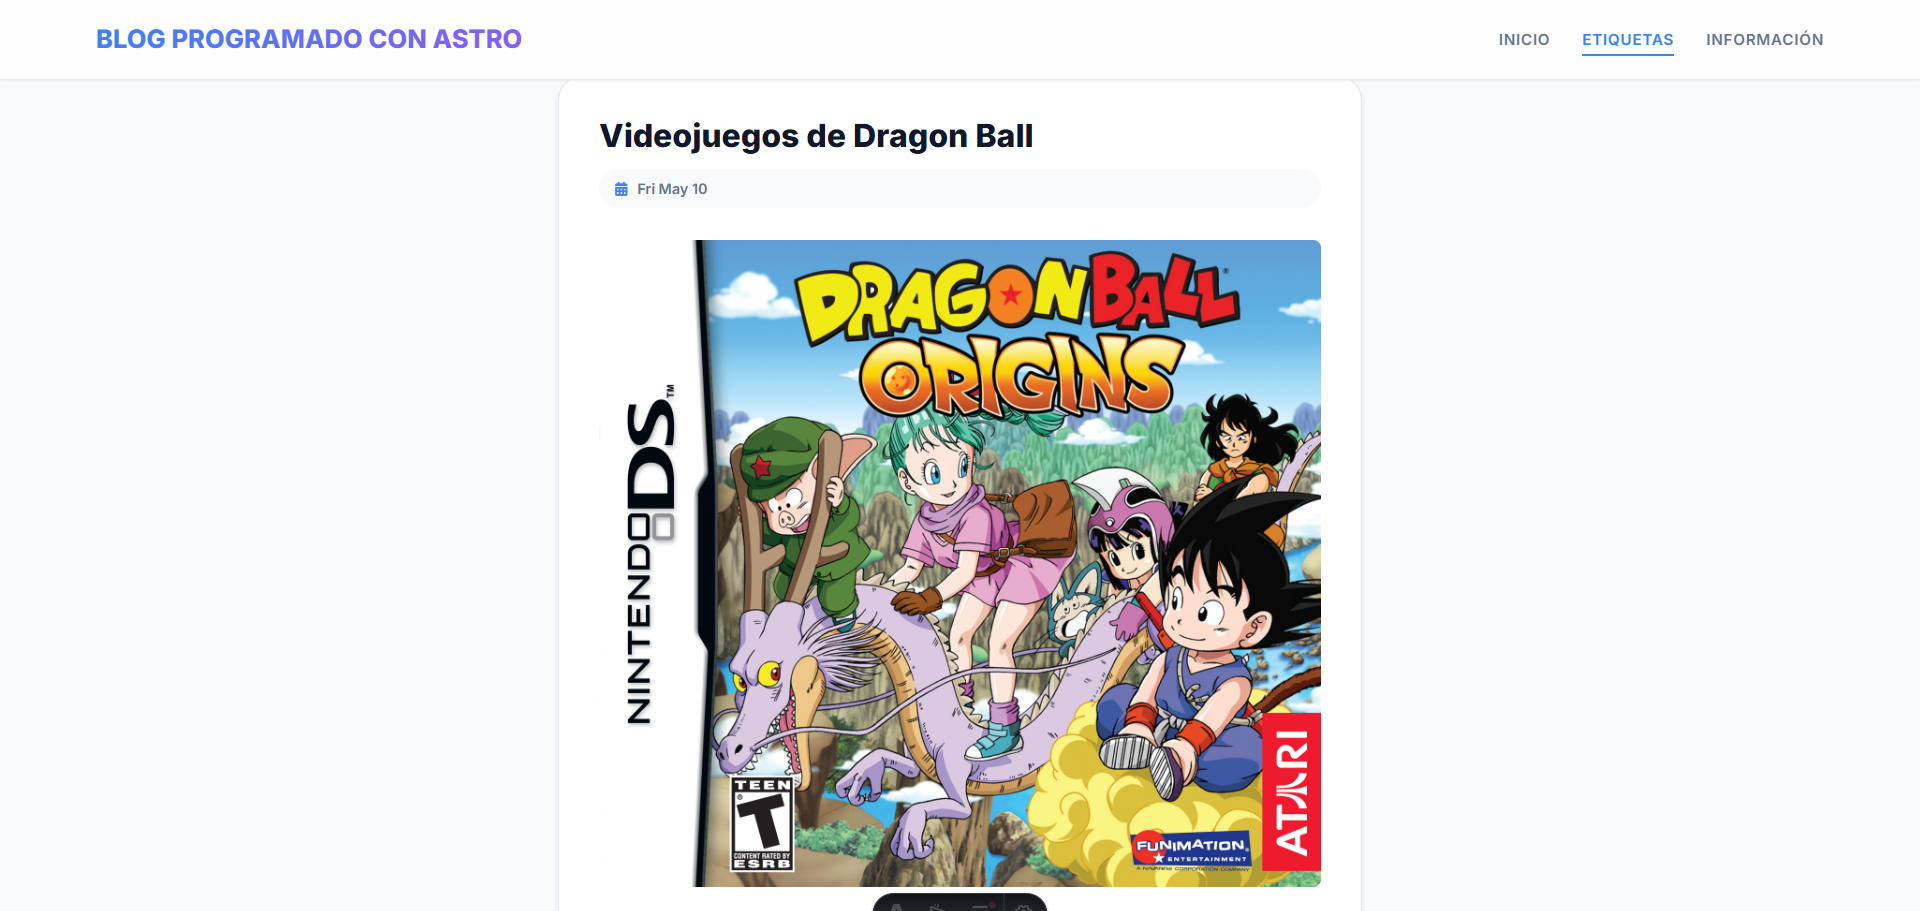Open the Audit tool with red notification dot

tap(981, 906)
